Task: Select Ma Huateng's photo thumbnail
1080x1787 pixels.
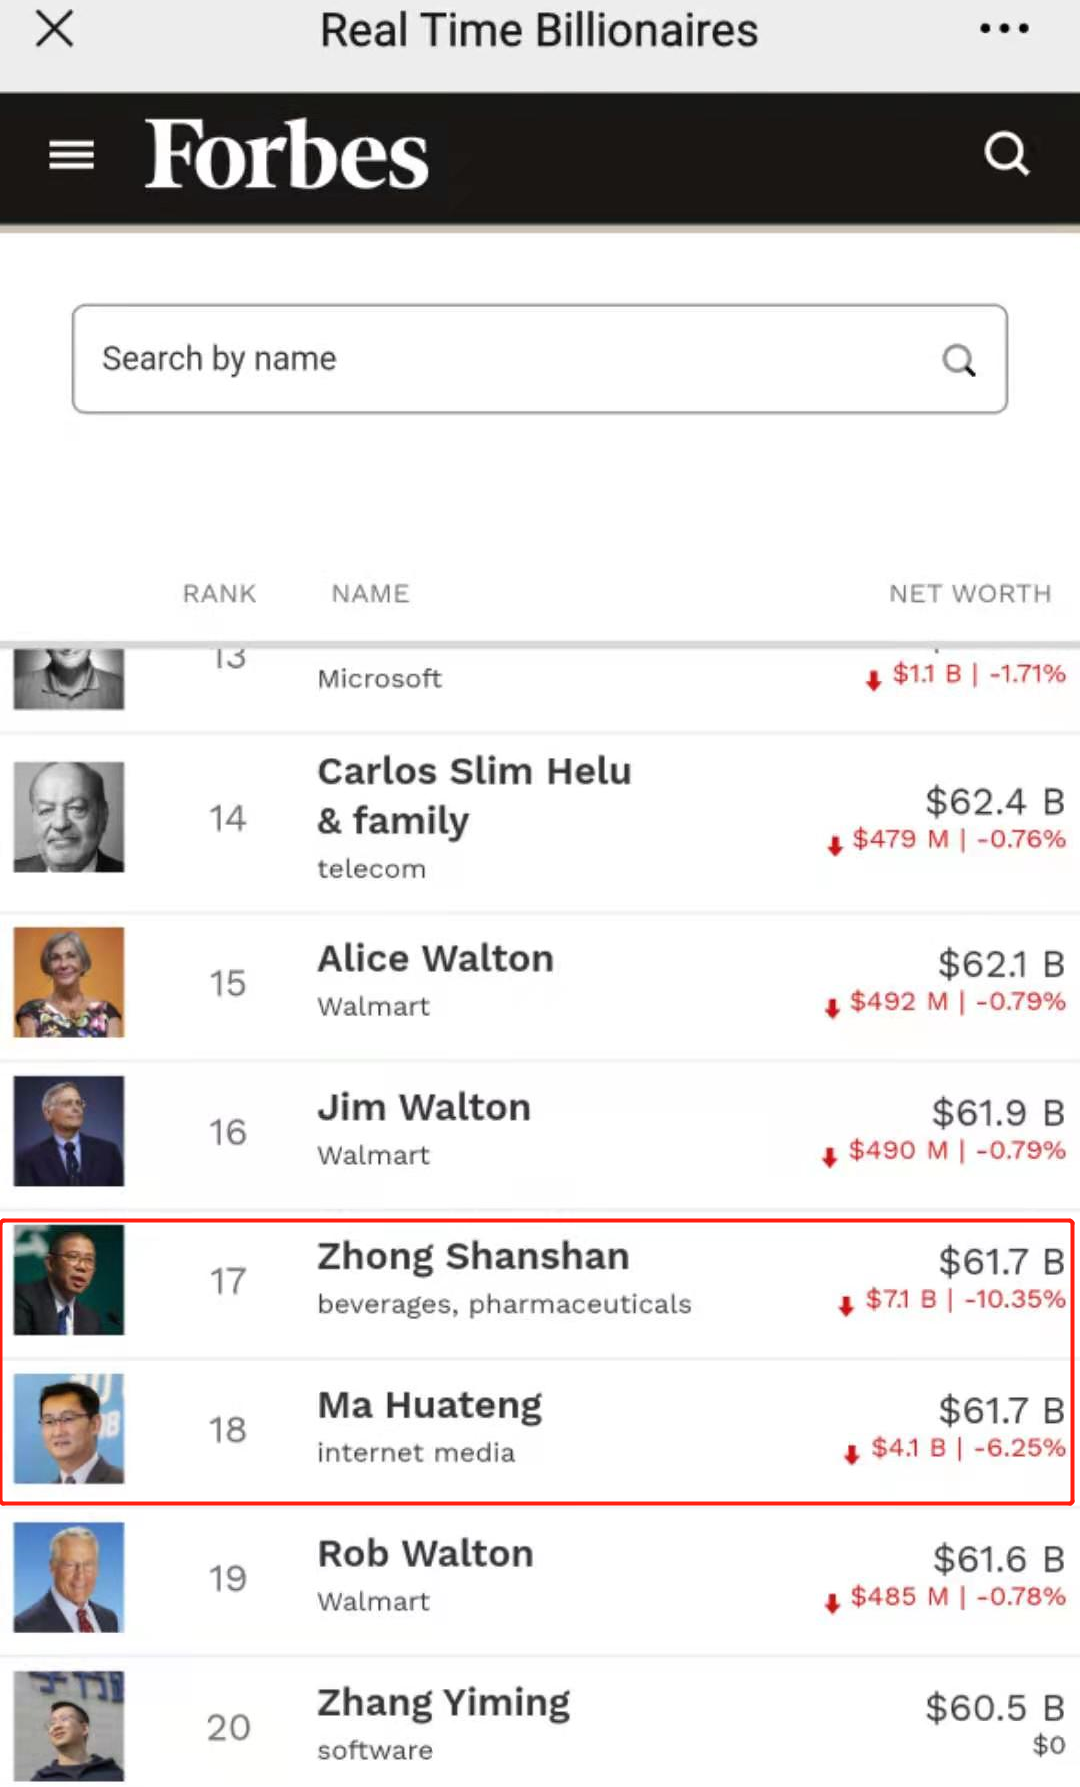Action: tap(69, 1428)
